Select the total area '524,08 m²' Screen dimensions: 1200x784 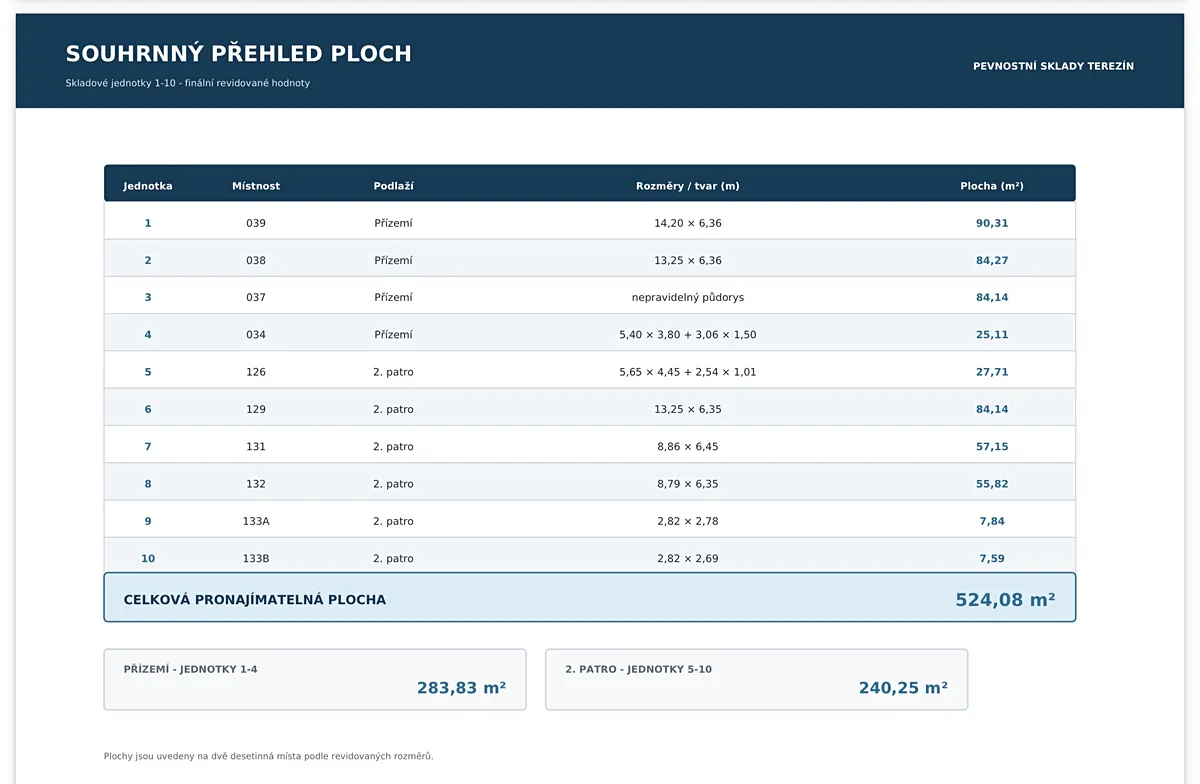pyautogui.click(x=1005, y=600)
